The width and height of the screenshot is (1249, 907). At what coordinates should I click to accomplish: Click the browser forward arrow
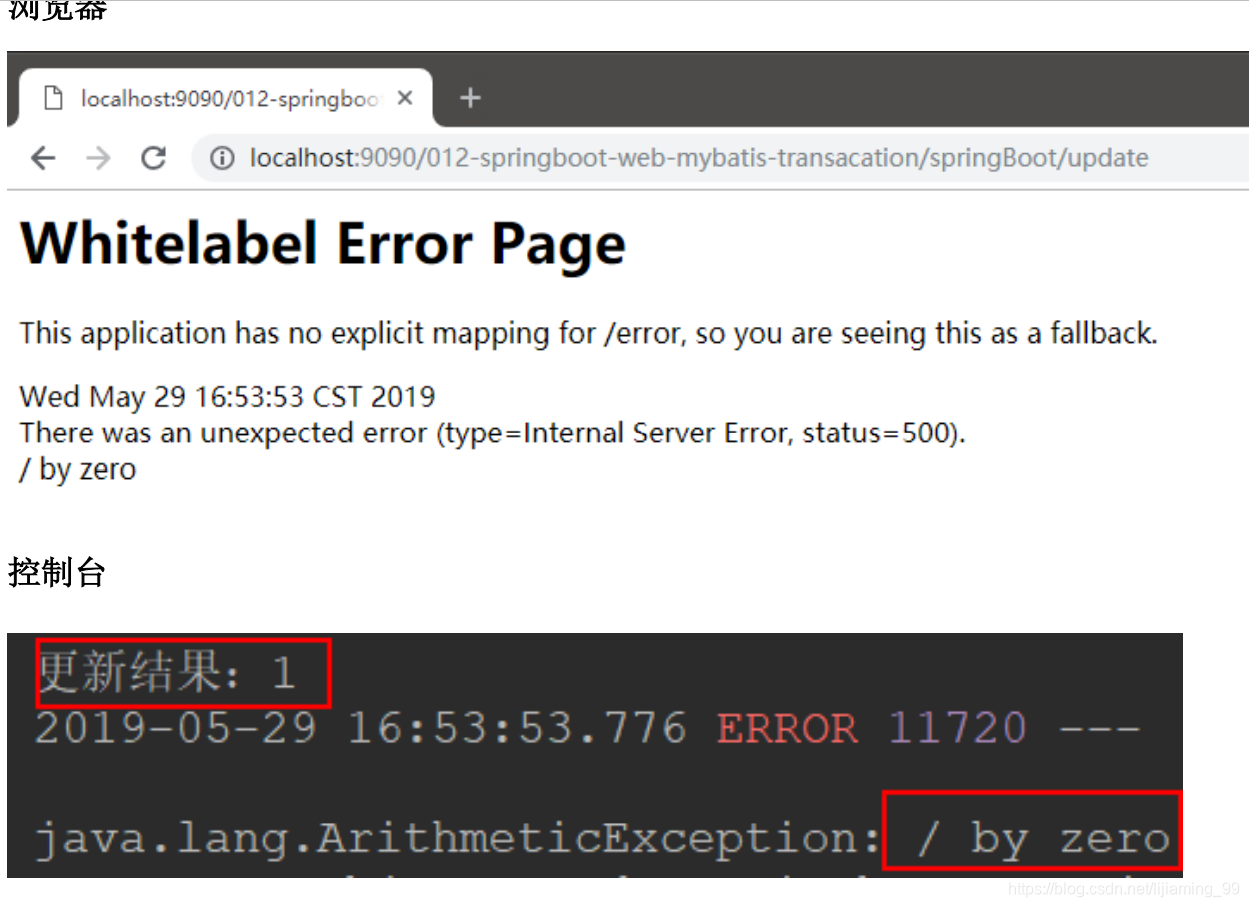click(x=98, y=158)
